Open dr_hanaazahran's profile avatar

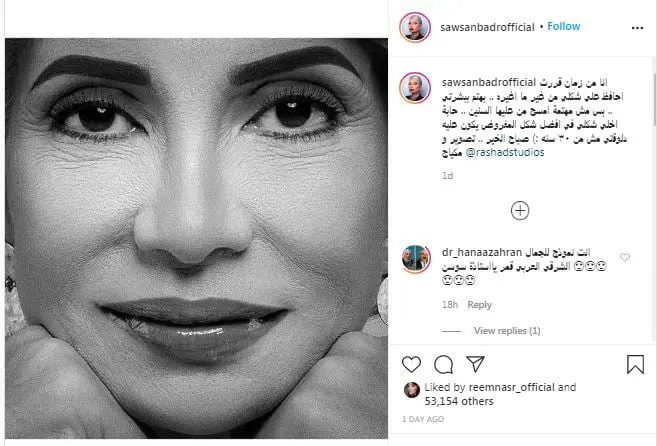pyautogui.click(x=416, y=259)
